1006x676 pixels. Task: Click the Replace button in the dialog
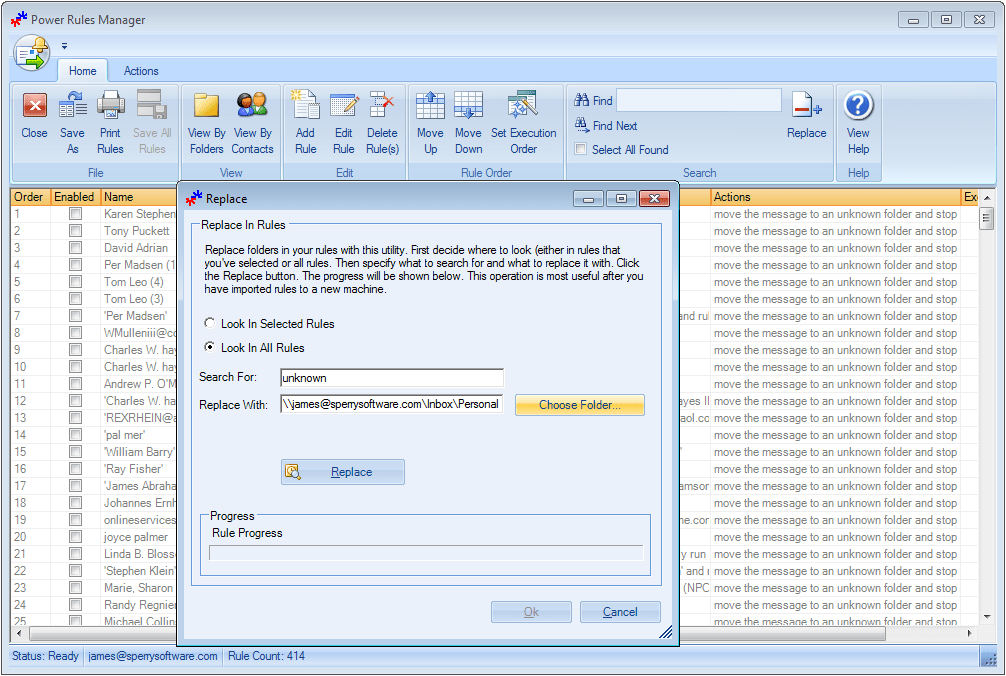343,471
